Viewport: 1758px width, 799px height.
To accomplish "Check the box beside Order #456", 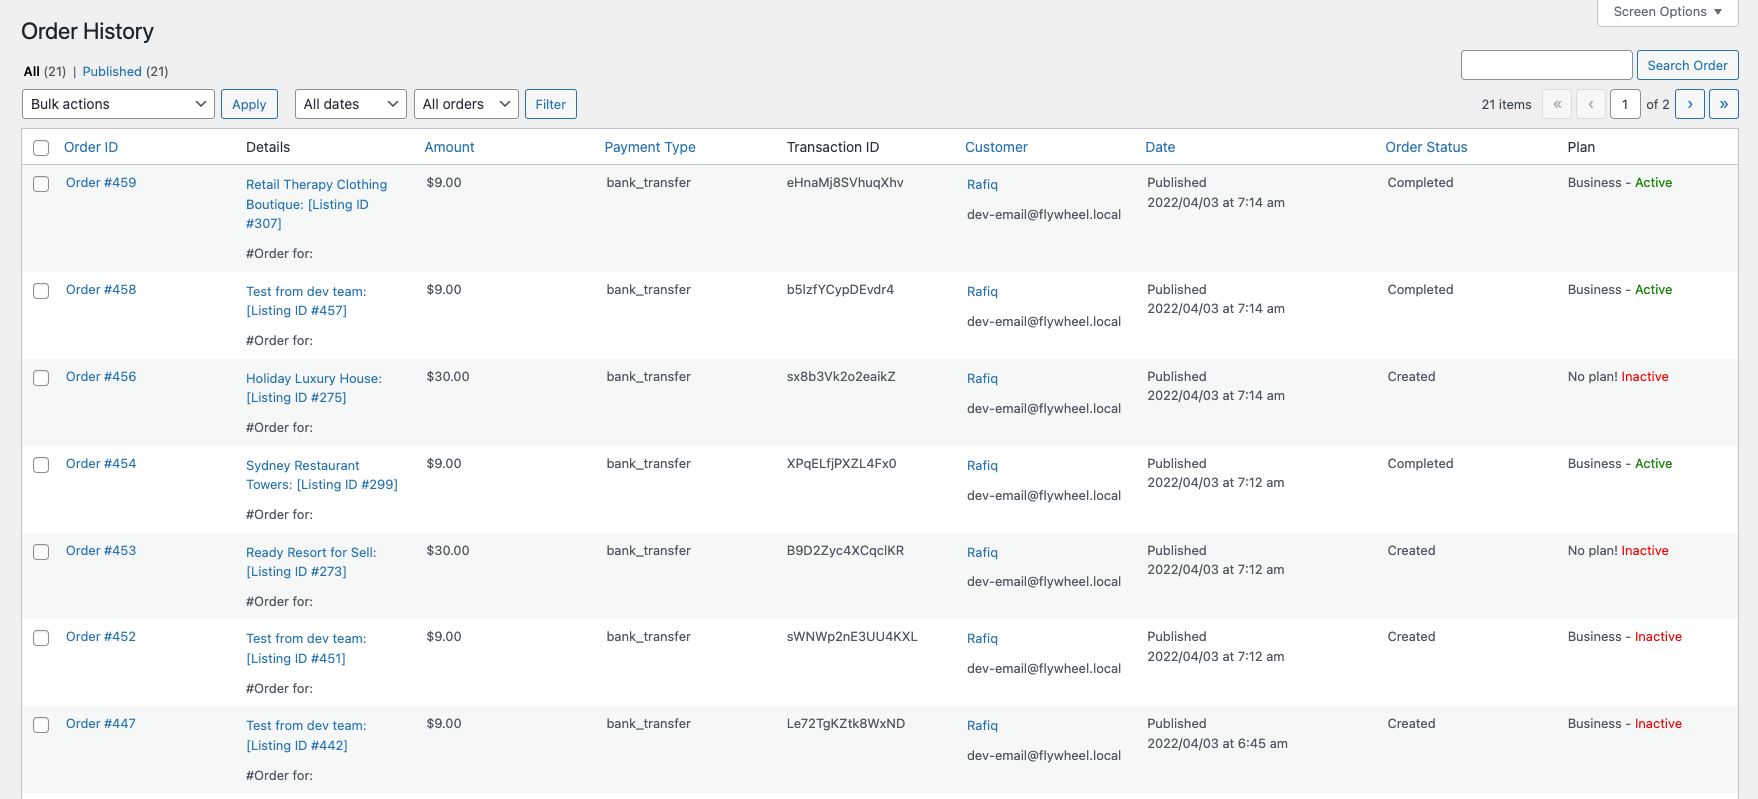I will click(x=41, y=378).
